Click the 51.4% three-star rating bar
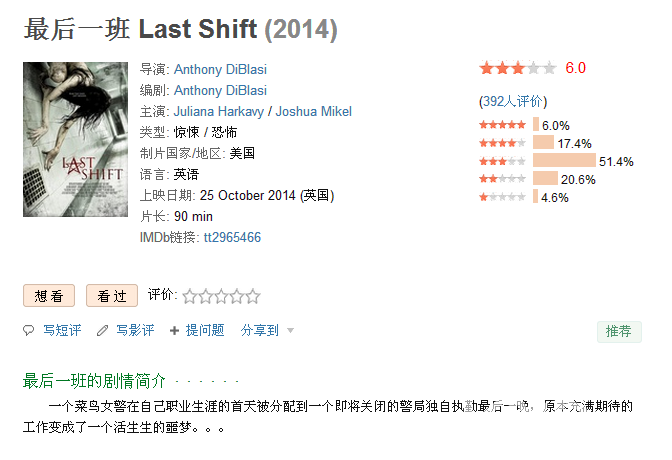This screenshot has width=672, height=460. [x=564, y=161]
